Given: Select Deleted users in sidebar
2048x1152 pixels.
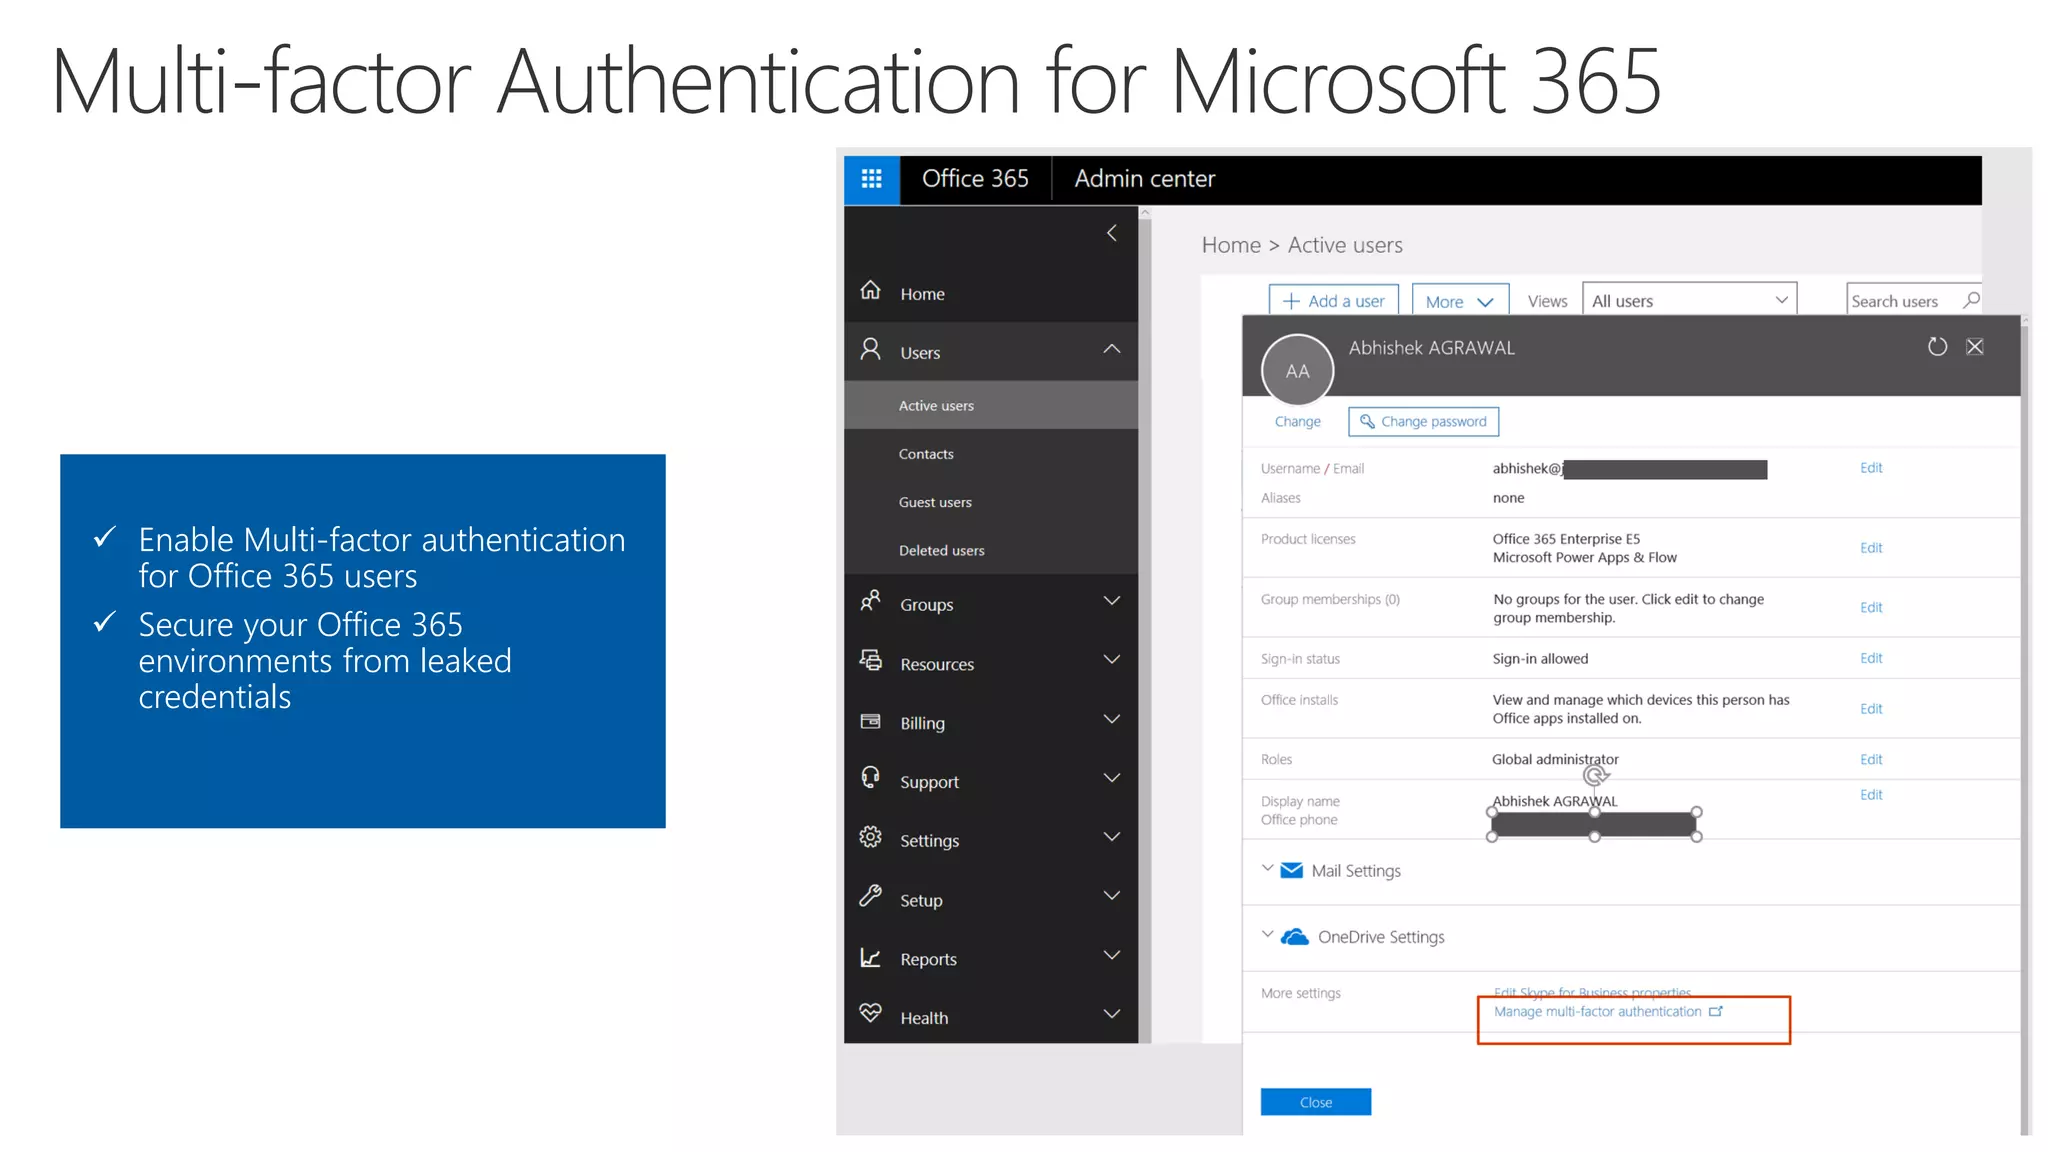Looking at the screenshot, I should (x=990, y=550).
